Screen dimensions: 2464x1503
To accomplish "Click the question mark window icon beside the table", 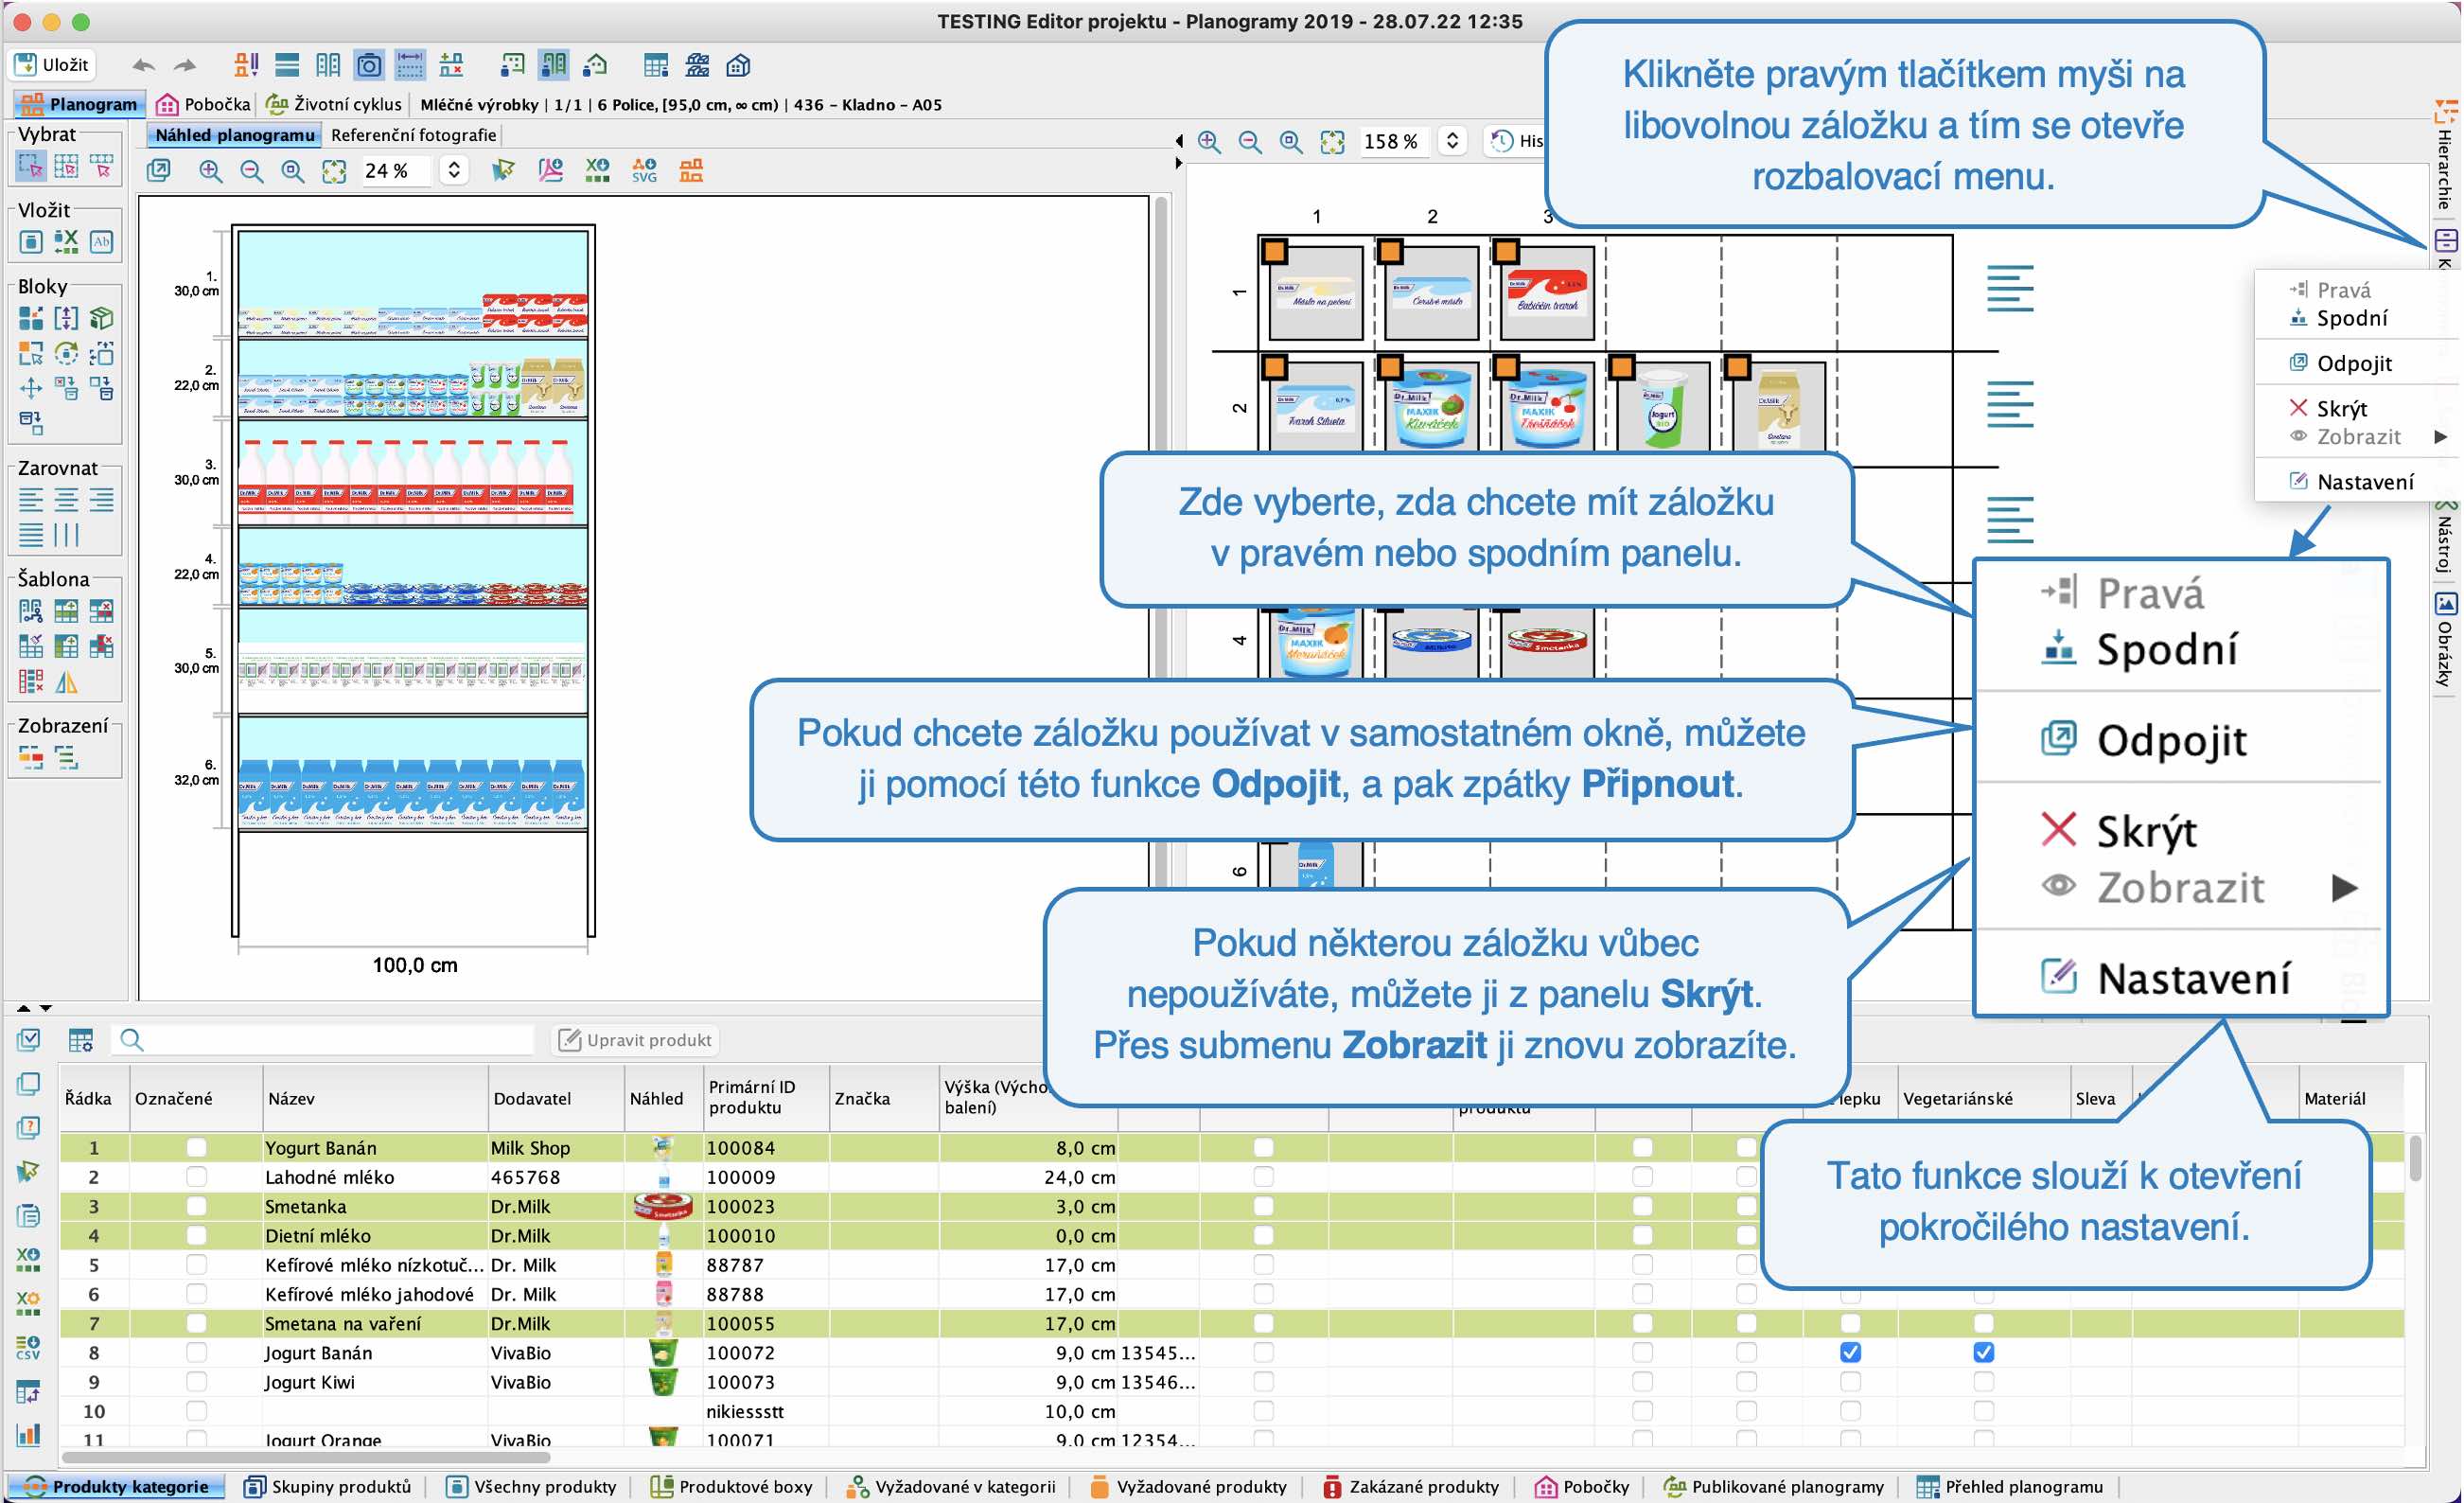I will (28, 1128).
